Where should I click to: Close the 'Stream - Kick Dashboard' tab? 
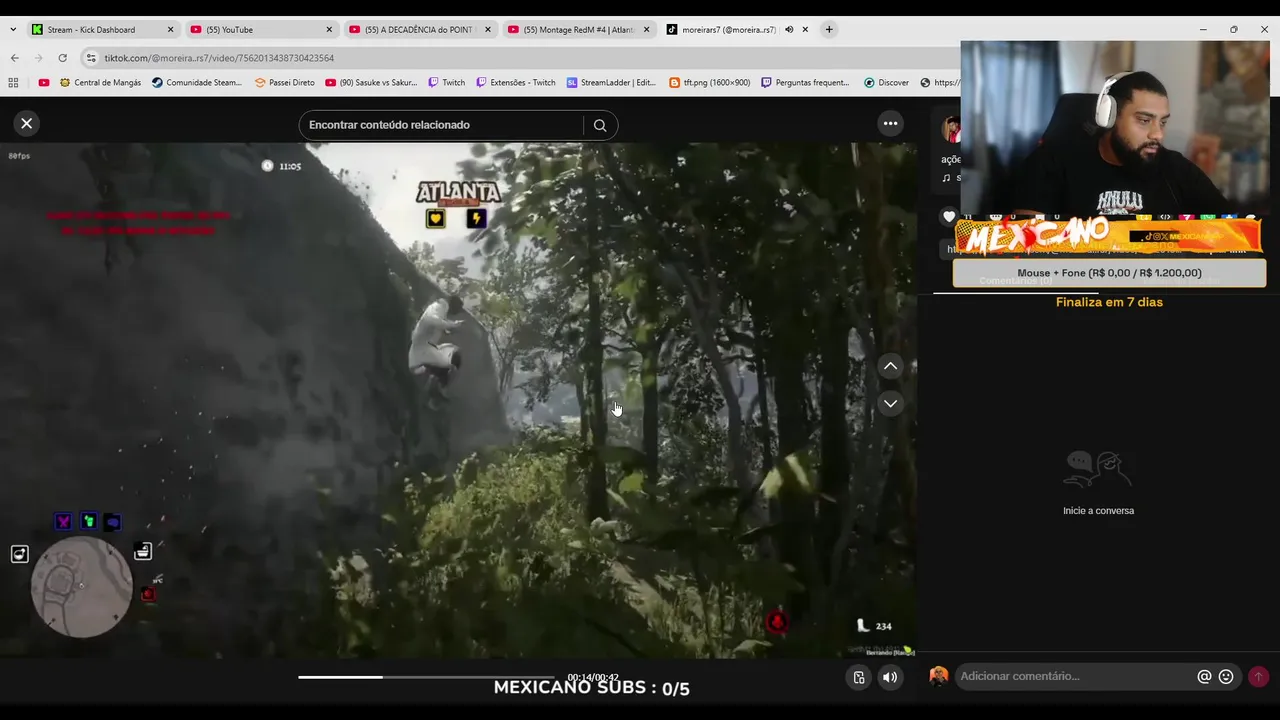coord(170,30)
